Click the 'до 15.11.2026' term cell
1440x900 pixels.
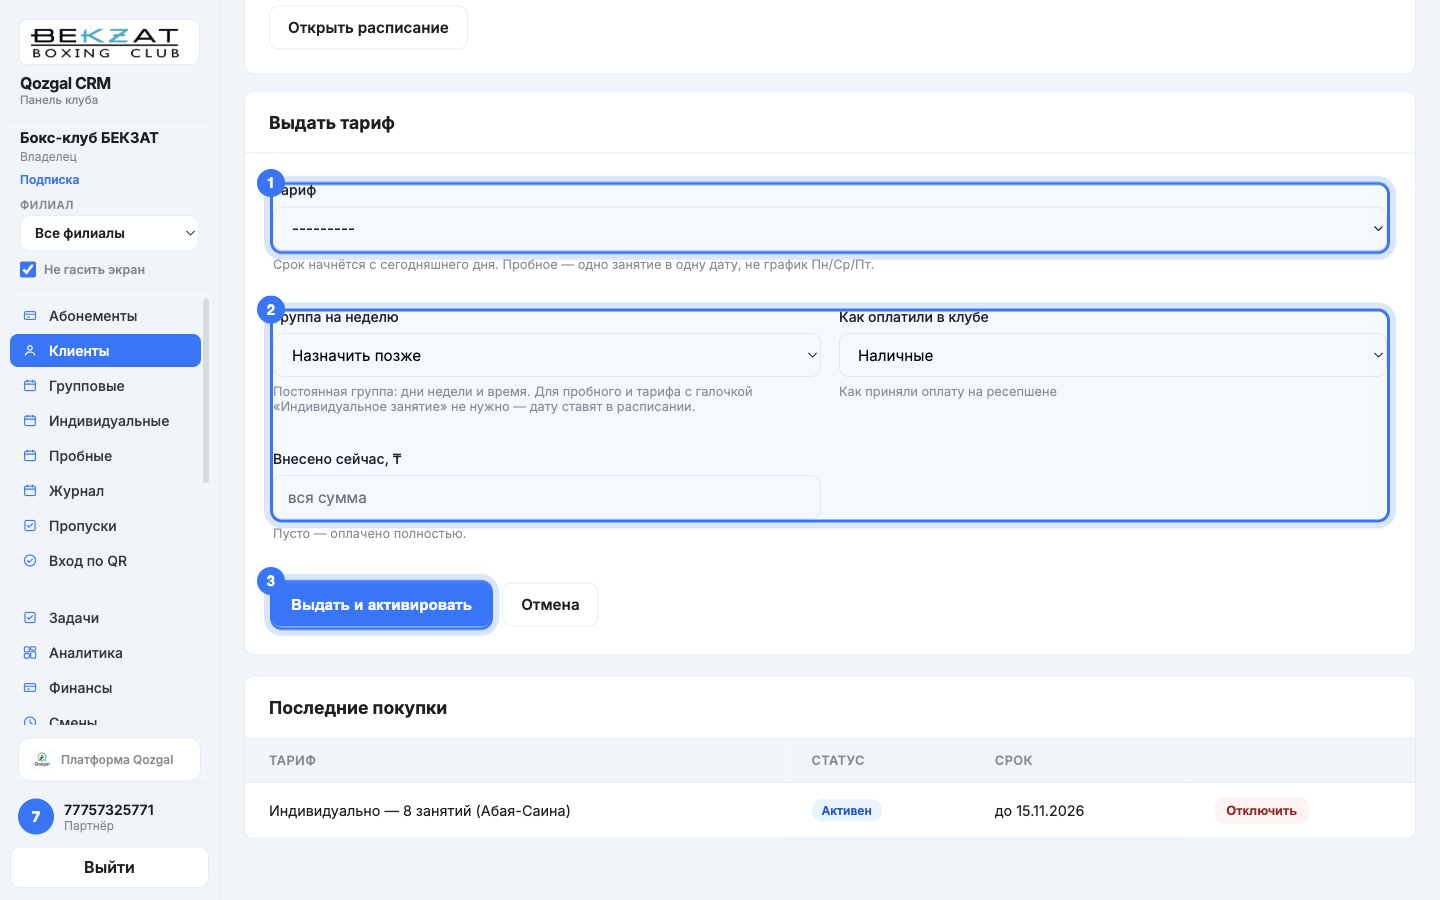pyautogui.click(x=1039, y=811)
